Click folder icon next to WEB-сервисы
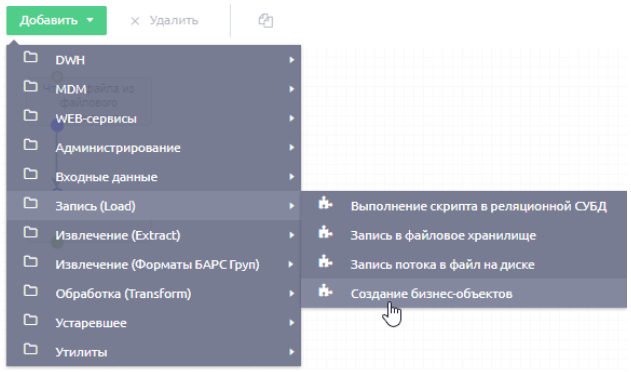 [31, 116]
